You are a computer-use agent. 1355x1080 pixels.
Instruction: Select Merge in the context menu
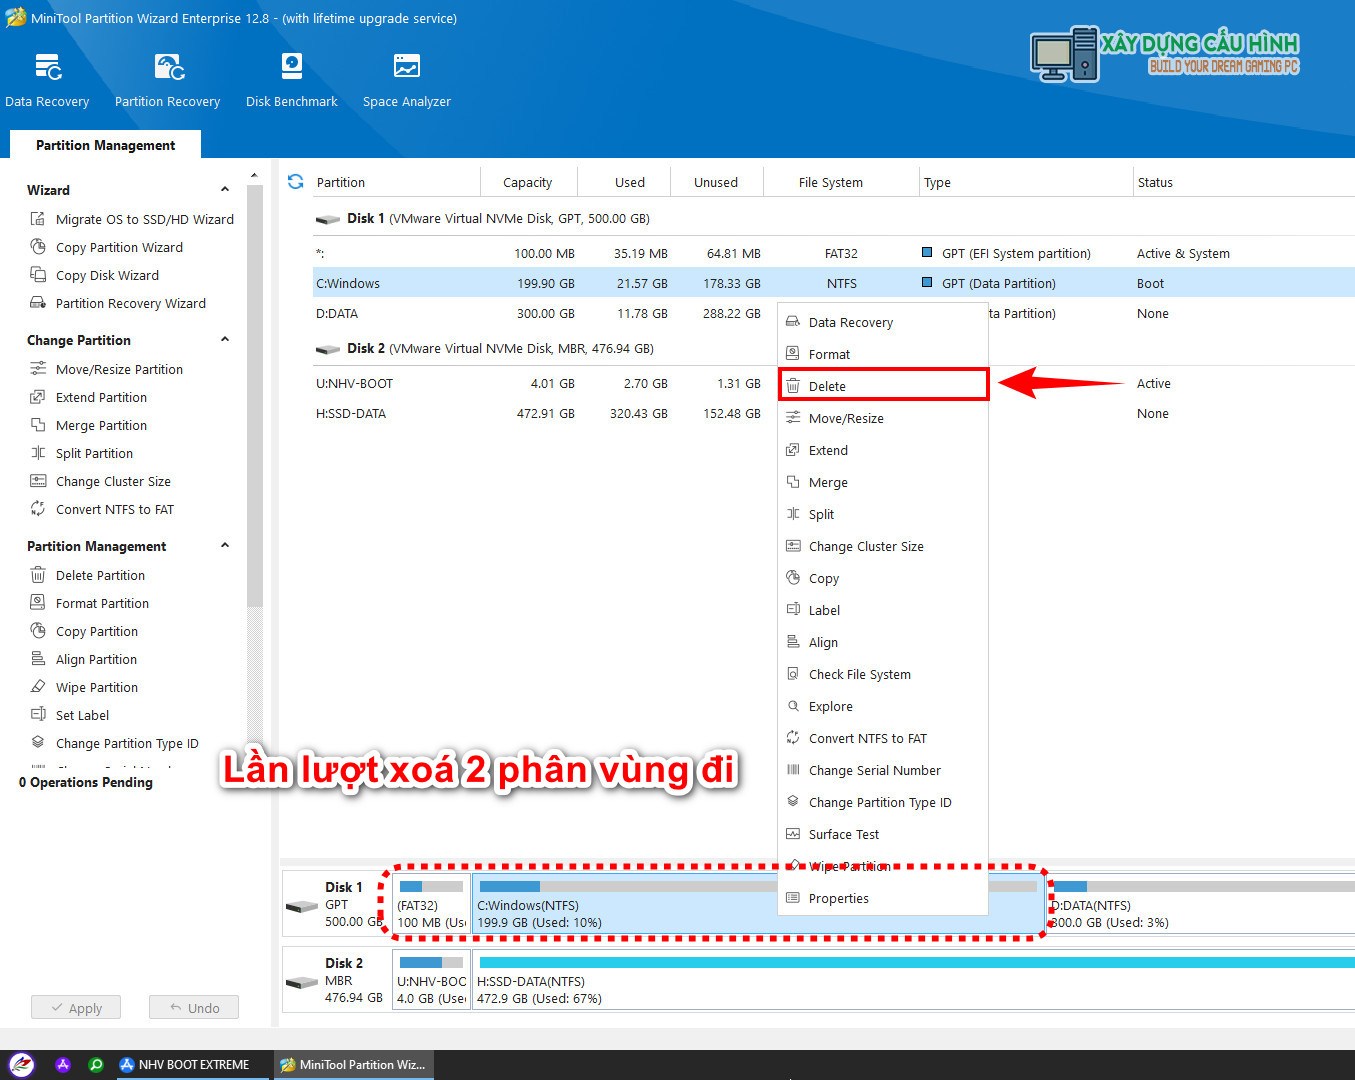[x=883, y=482]
